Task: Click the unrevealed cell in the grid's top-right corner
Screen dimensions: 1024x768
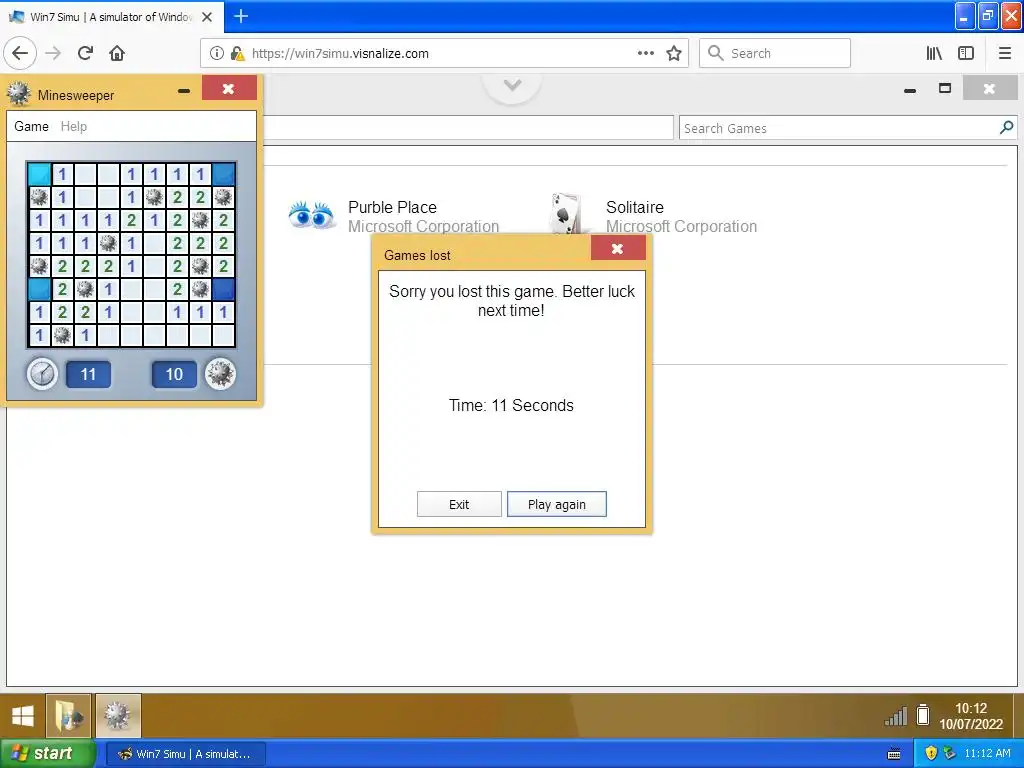Action: (x=223, y=174)
